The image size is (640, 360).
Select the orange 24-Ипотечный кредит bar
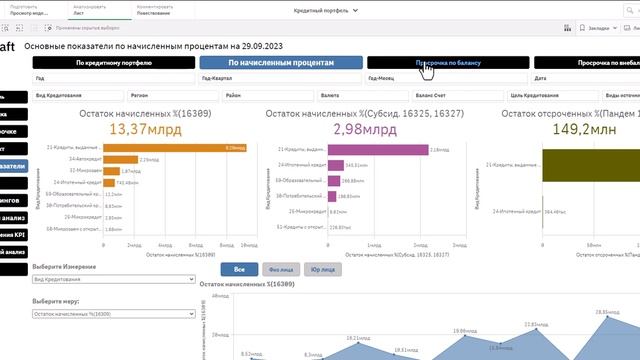[x=109, y=183]
